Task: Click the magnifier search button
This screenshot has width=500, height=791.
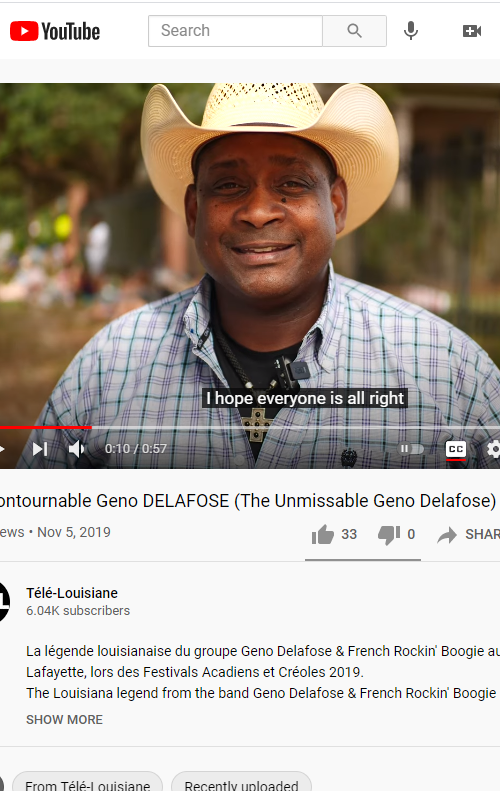Action: [355, 31]
